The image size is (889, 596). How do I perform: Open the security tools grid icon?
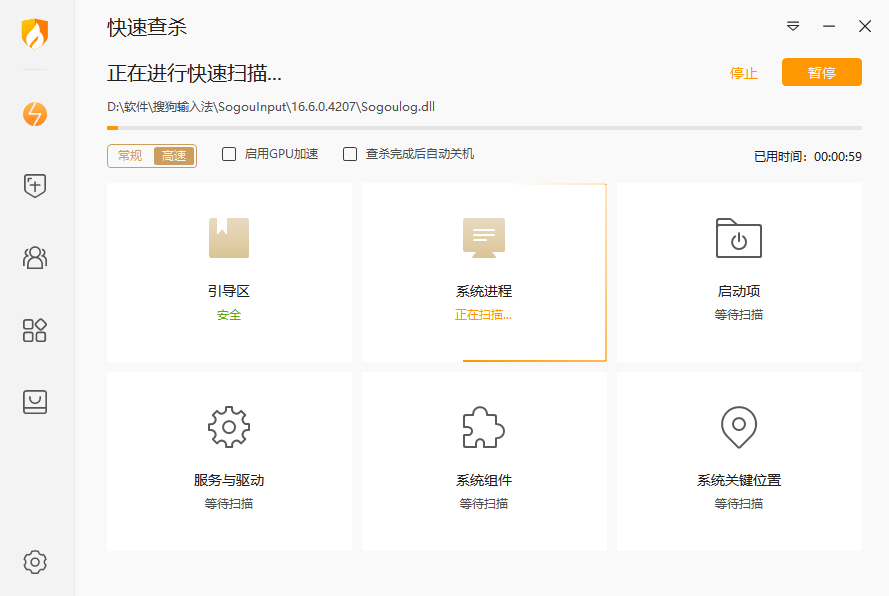[x=35, y=330]
